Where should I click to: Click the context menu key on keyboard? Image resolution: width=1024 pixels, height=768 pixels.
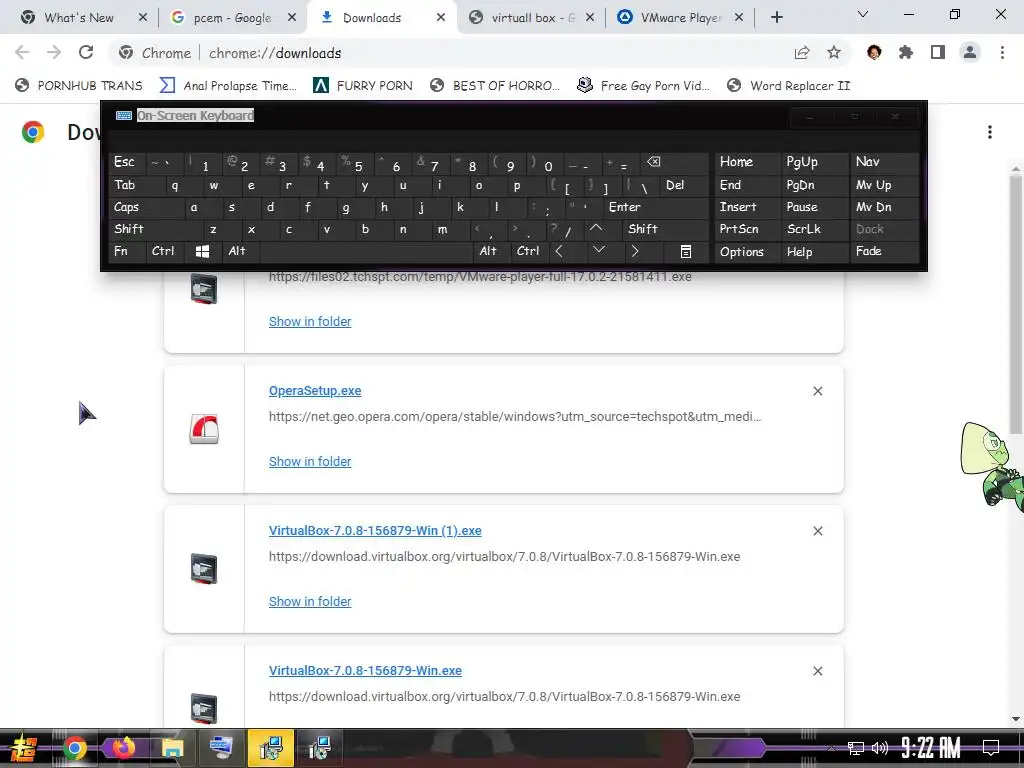click(686, 251)
